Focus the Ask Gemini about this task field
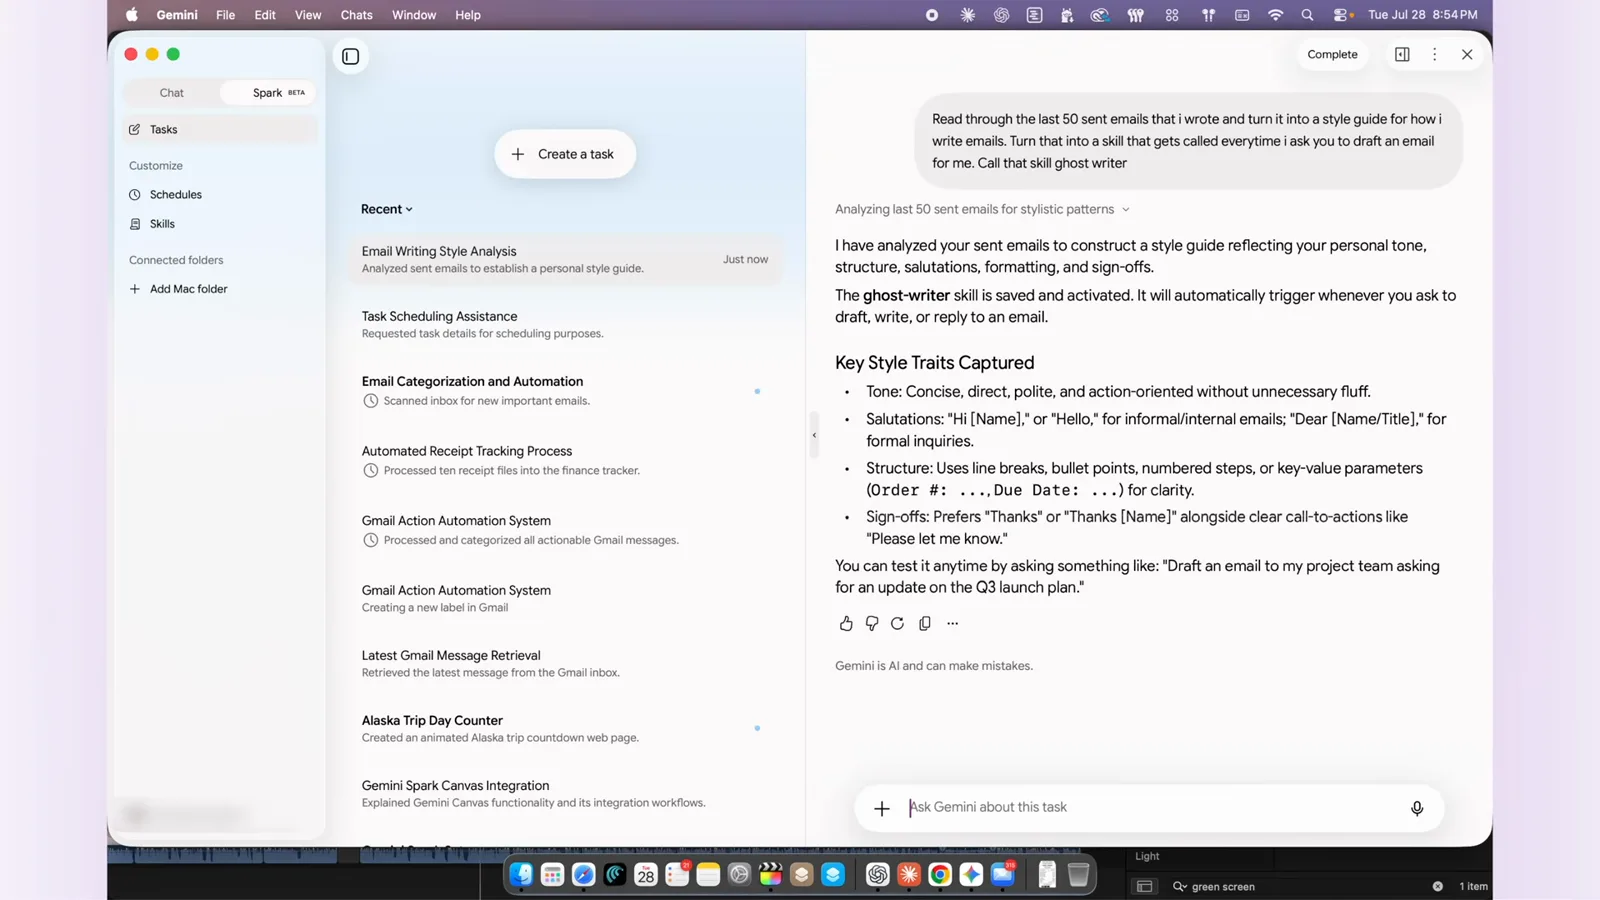 coord(1150,807)
